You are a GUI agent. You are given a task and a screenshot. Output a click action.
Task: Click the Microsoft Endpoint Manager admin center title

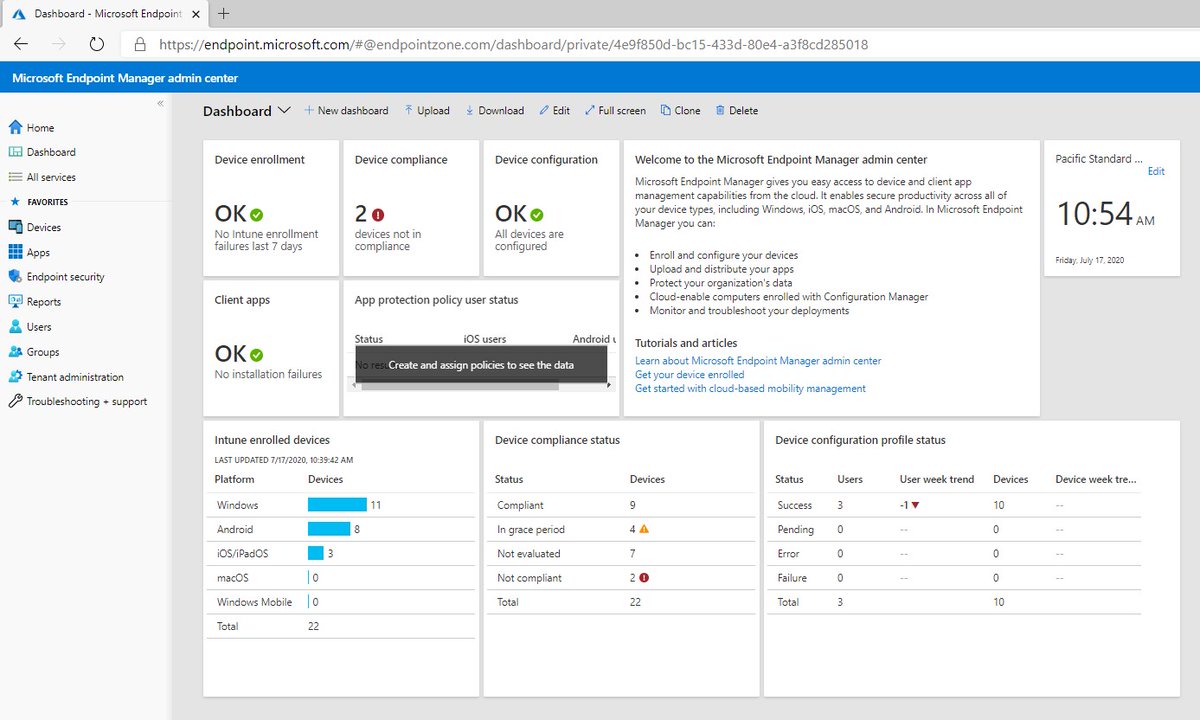(125, 78)
